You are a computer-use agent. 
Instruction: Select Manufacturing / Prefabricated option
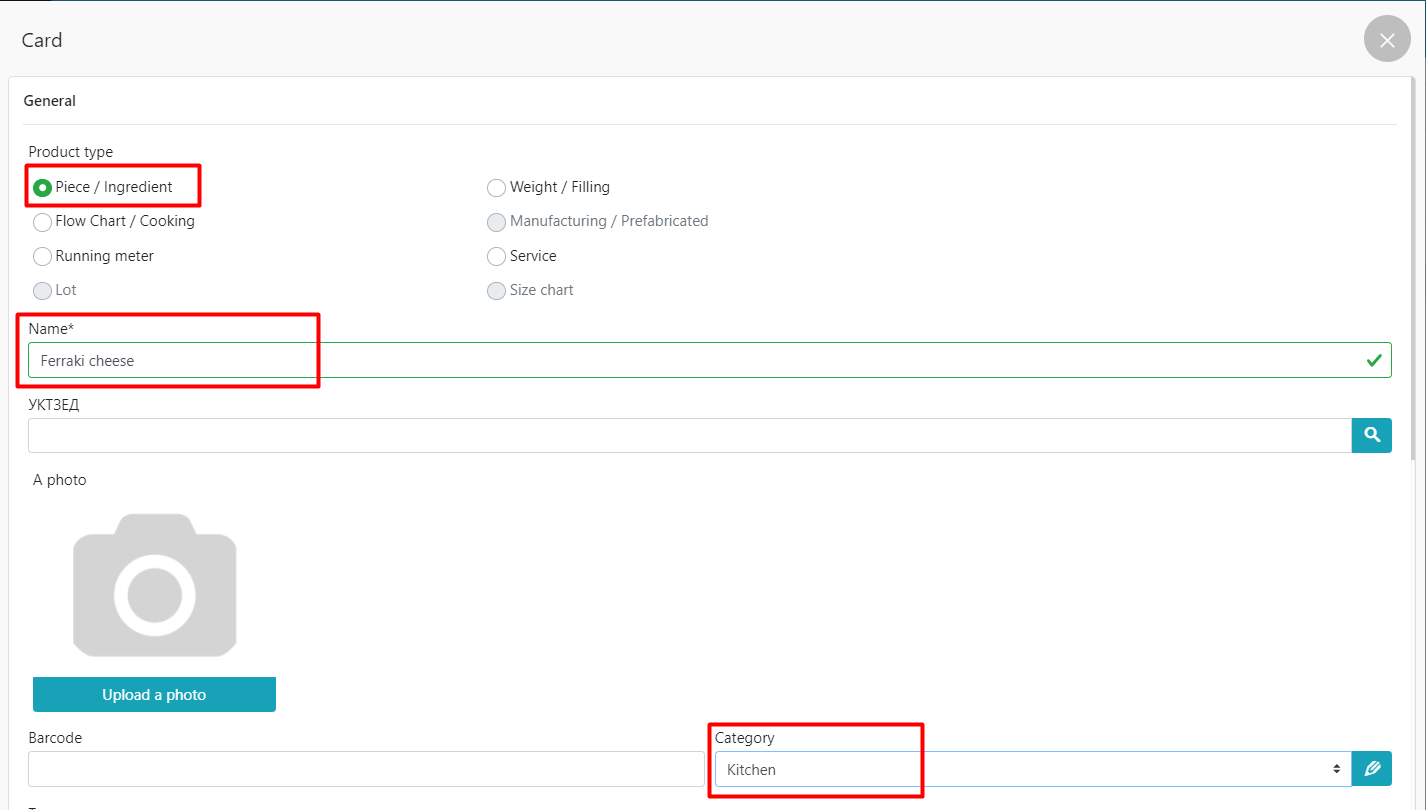tap(496, 222)
